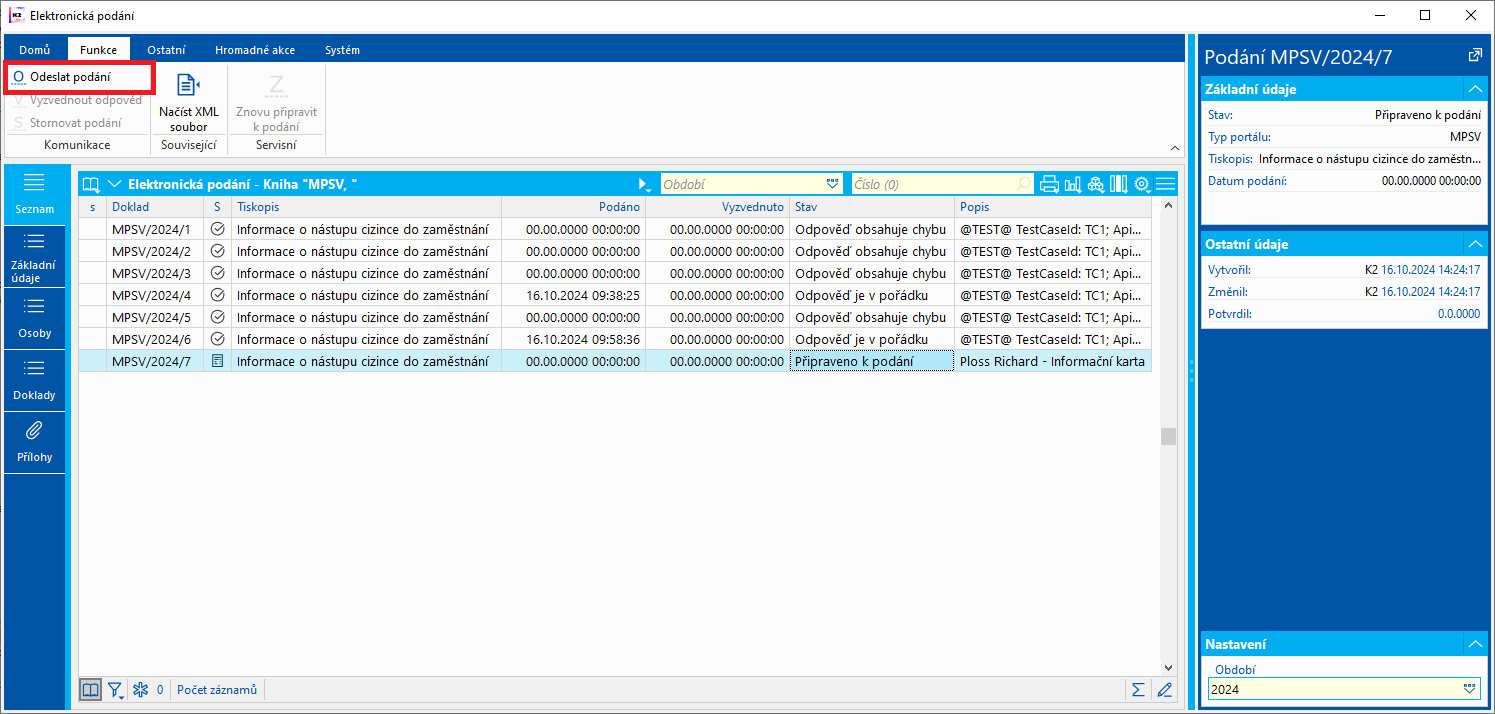The width and height of the screenshot is (1495, 714).
Task: Click the print icon in list header
Action: pos(1050,184)
